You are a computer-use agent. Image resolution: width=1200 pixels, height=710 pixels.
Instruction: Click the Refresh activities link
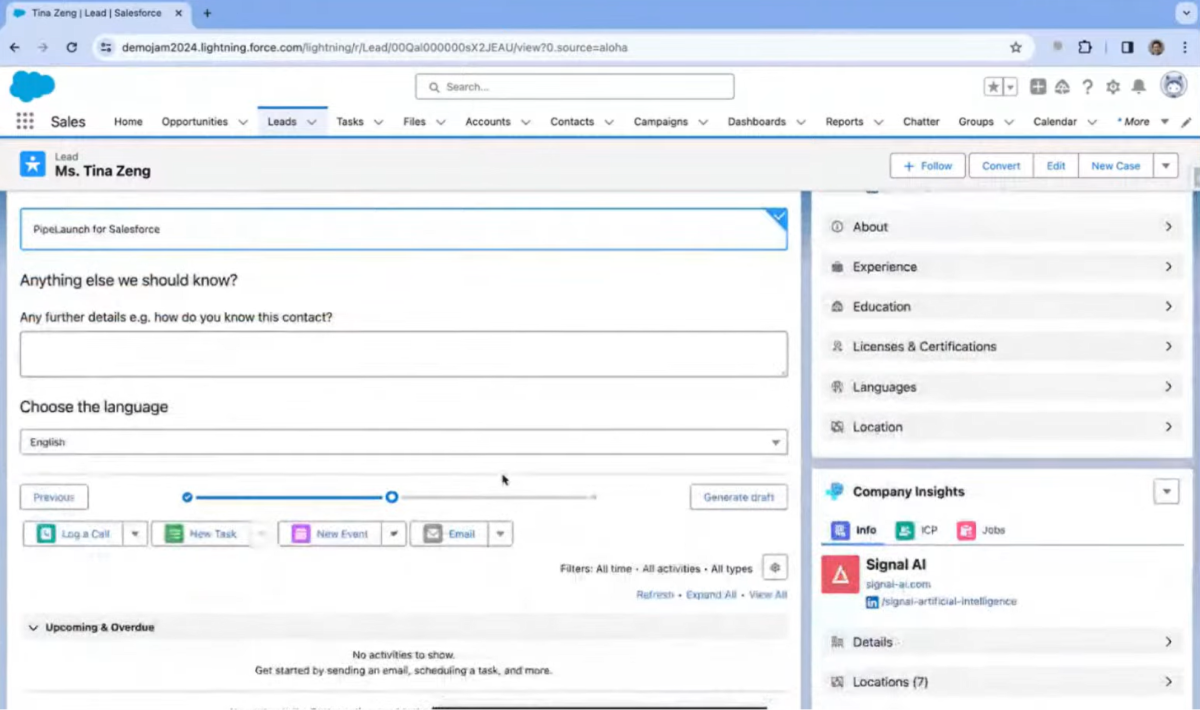(x=655, y=595)
